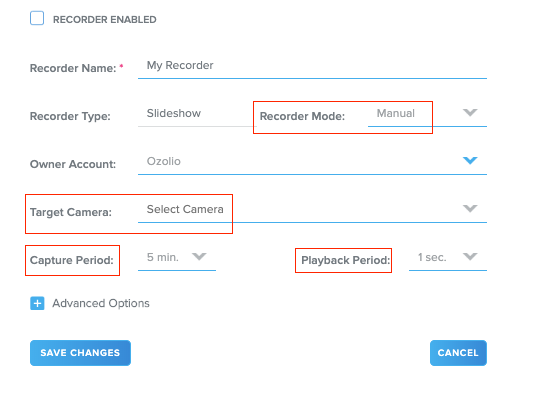Click the plus icon beside Advanced Options
Viewport: 547px width, 408px height.
tap(37, 303)
